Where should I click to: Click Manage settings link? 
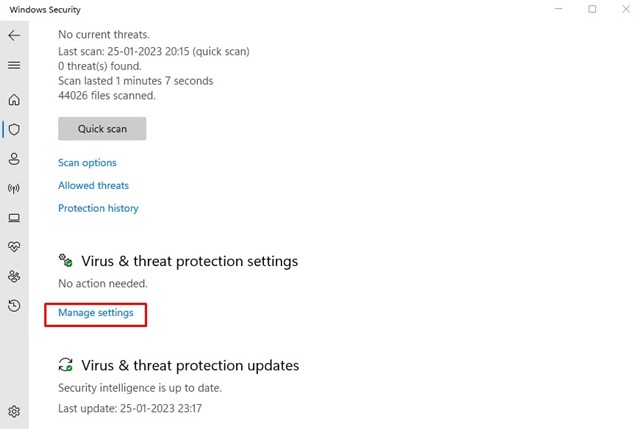(x=96, y=313)
